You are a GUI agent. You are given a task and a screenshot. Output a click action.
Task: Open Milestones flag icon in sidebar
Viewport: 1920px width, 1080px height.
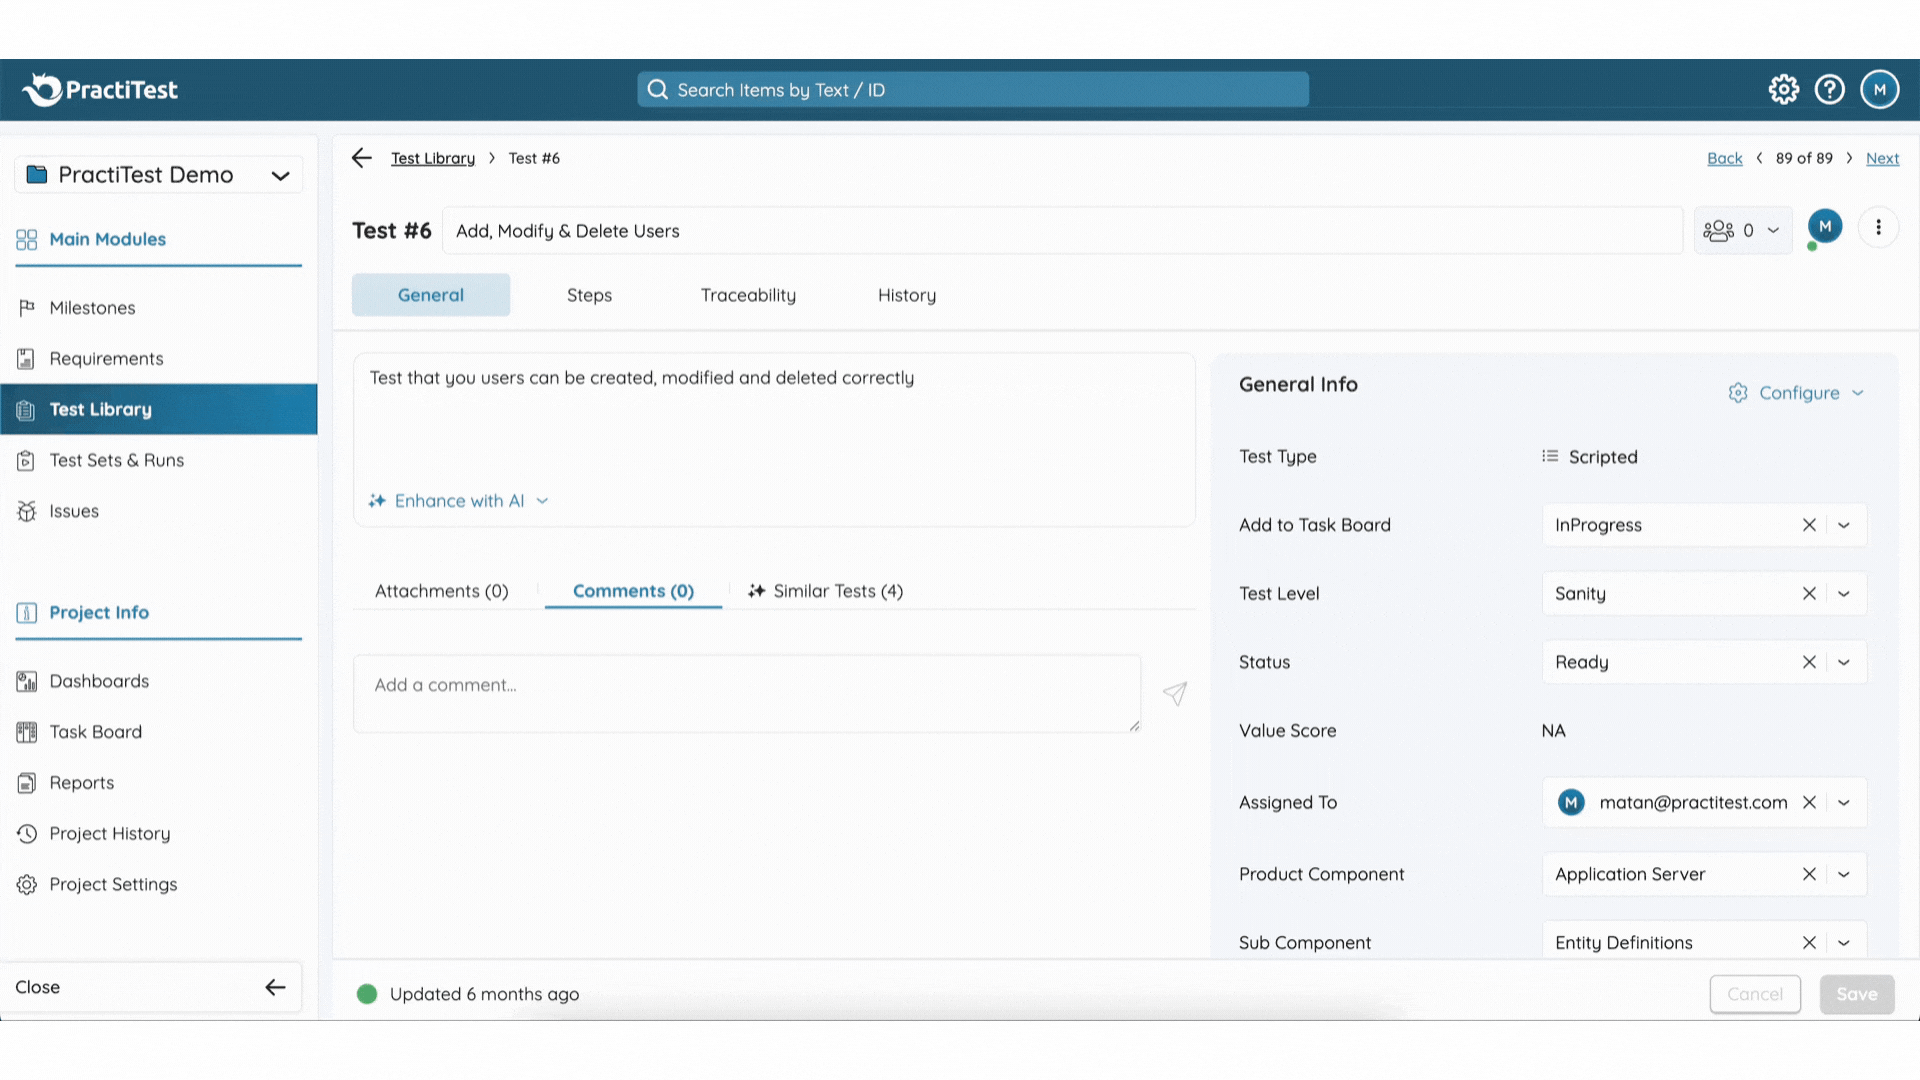(27, 308)
